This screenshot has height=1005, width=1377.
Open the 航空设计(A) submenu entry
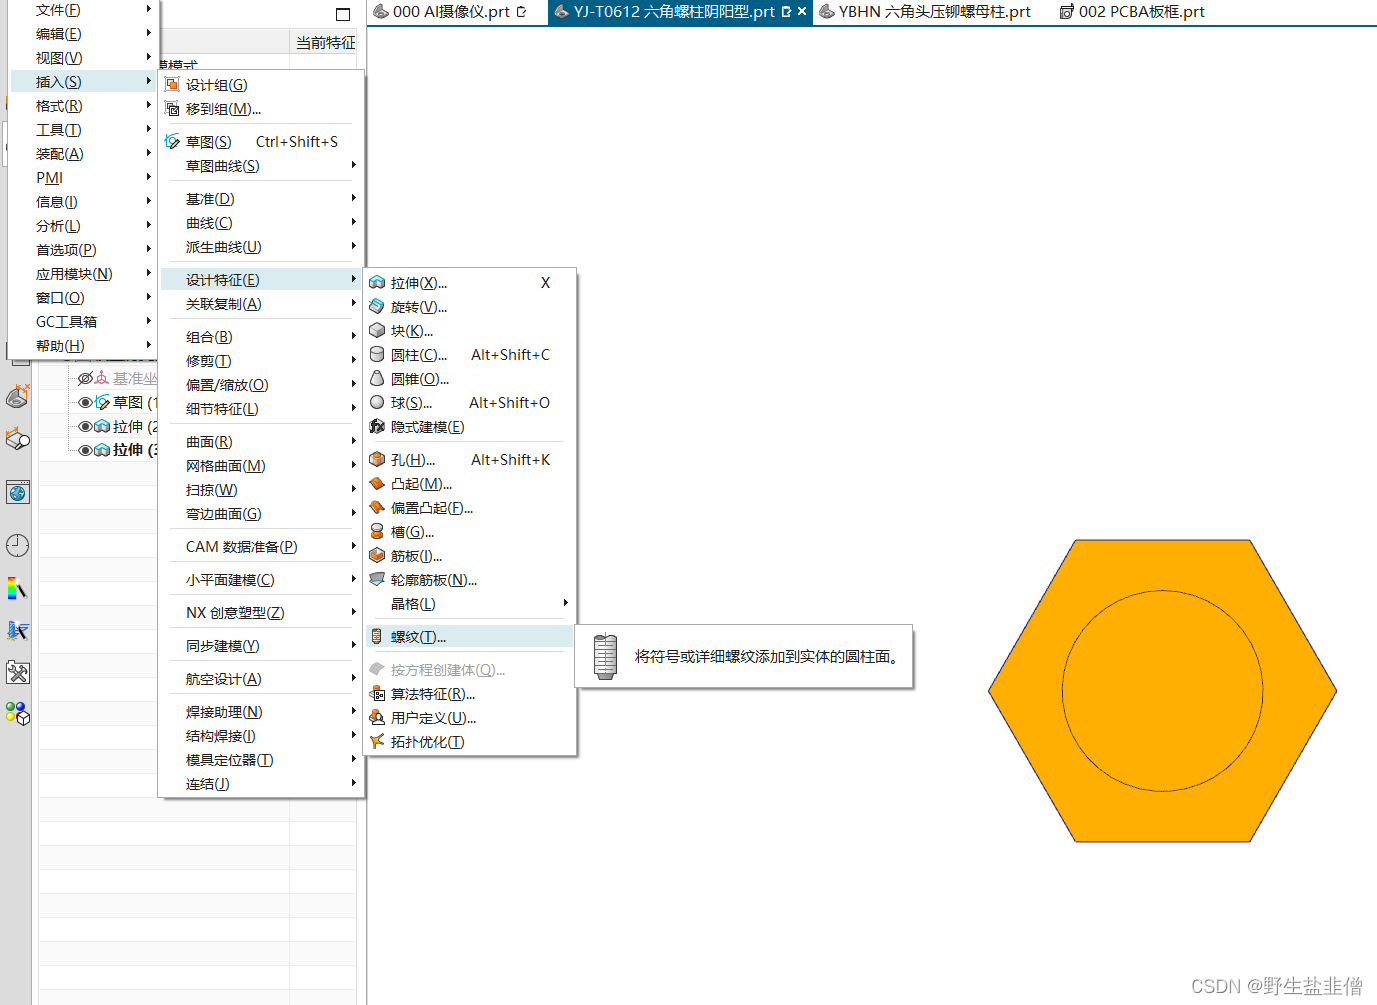click(261, 679)
